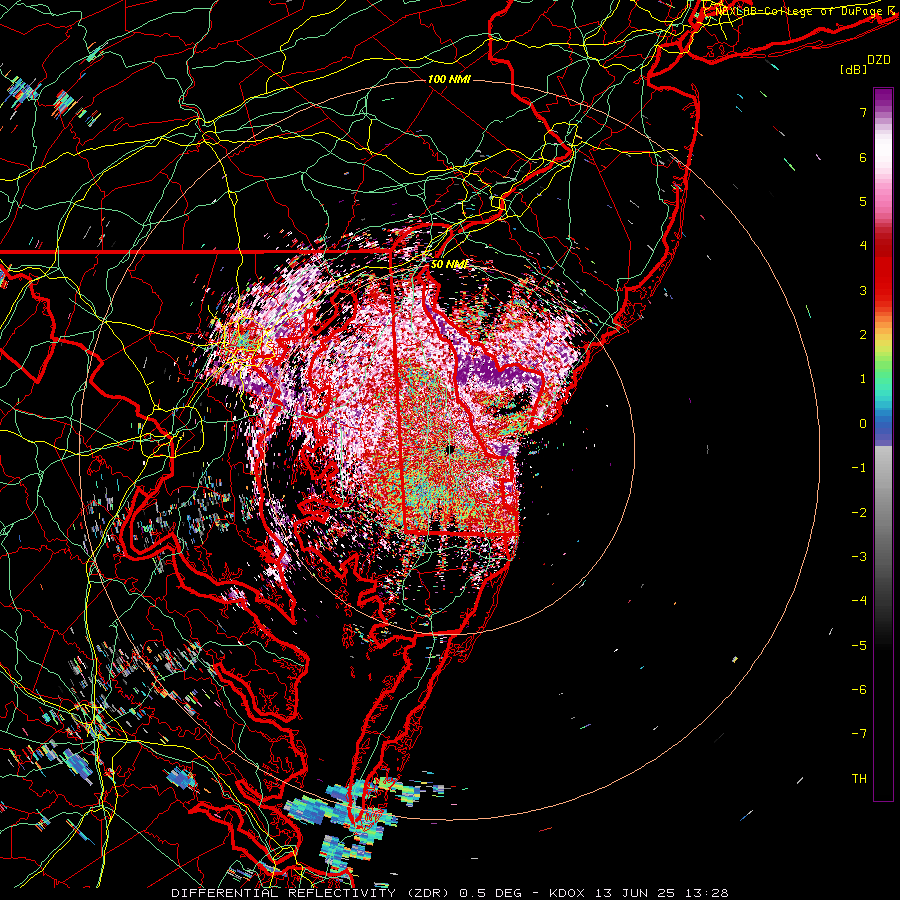Viewport: 900px width, 900px height.
Task: Click the '0' value on the color scale
Action: click(x=863, y=424)
